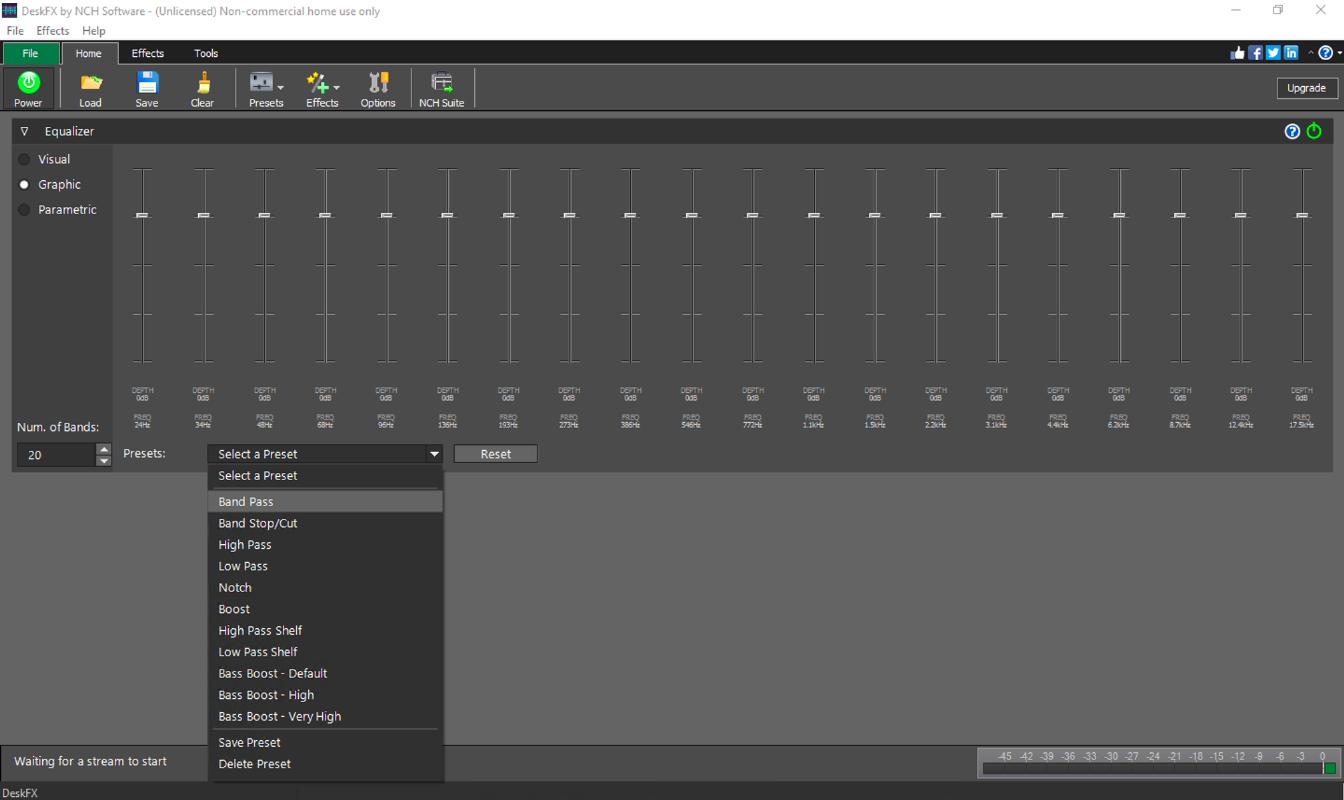Select the Parametric equalizer mode
The height and width of the screenshot is (800, 1344).
(x=56, y=209)
